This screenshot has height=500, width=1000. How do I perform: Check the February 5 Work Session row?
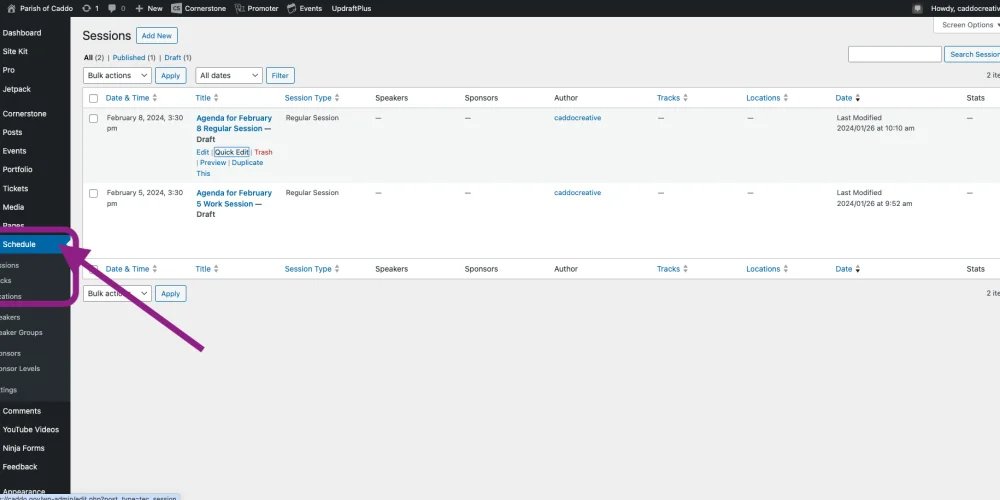pyautogui.click(x=93, y=193)
